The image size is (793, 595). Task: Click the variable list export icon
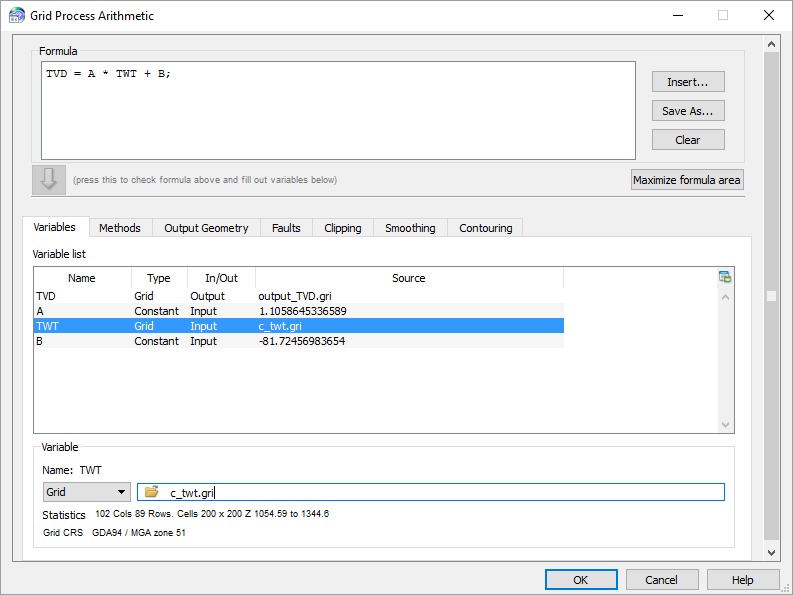coord(725,277)
